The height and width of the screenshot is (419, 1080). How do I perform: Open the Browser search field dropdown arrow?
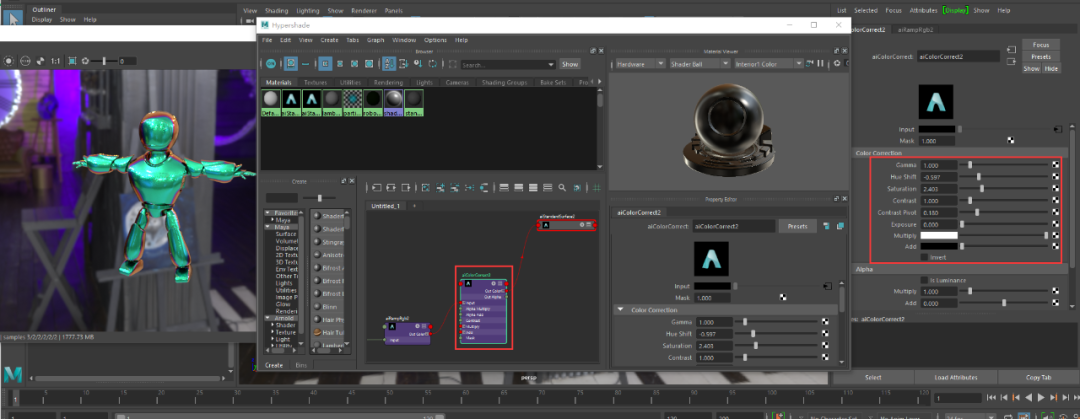(550, 65)
